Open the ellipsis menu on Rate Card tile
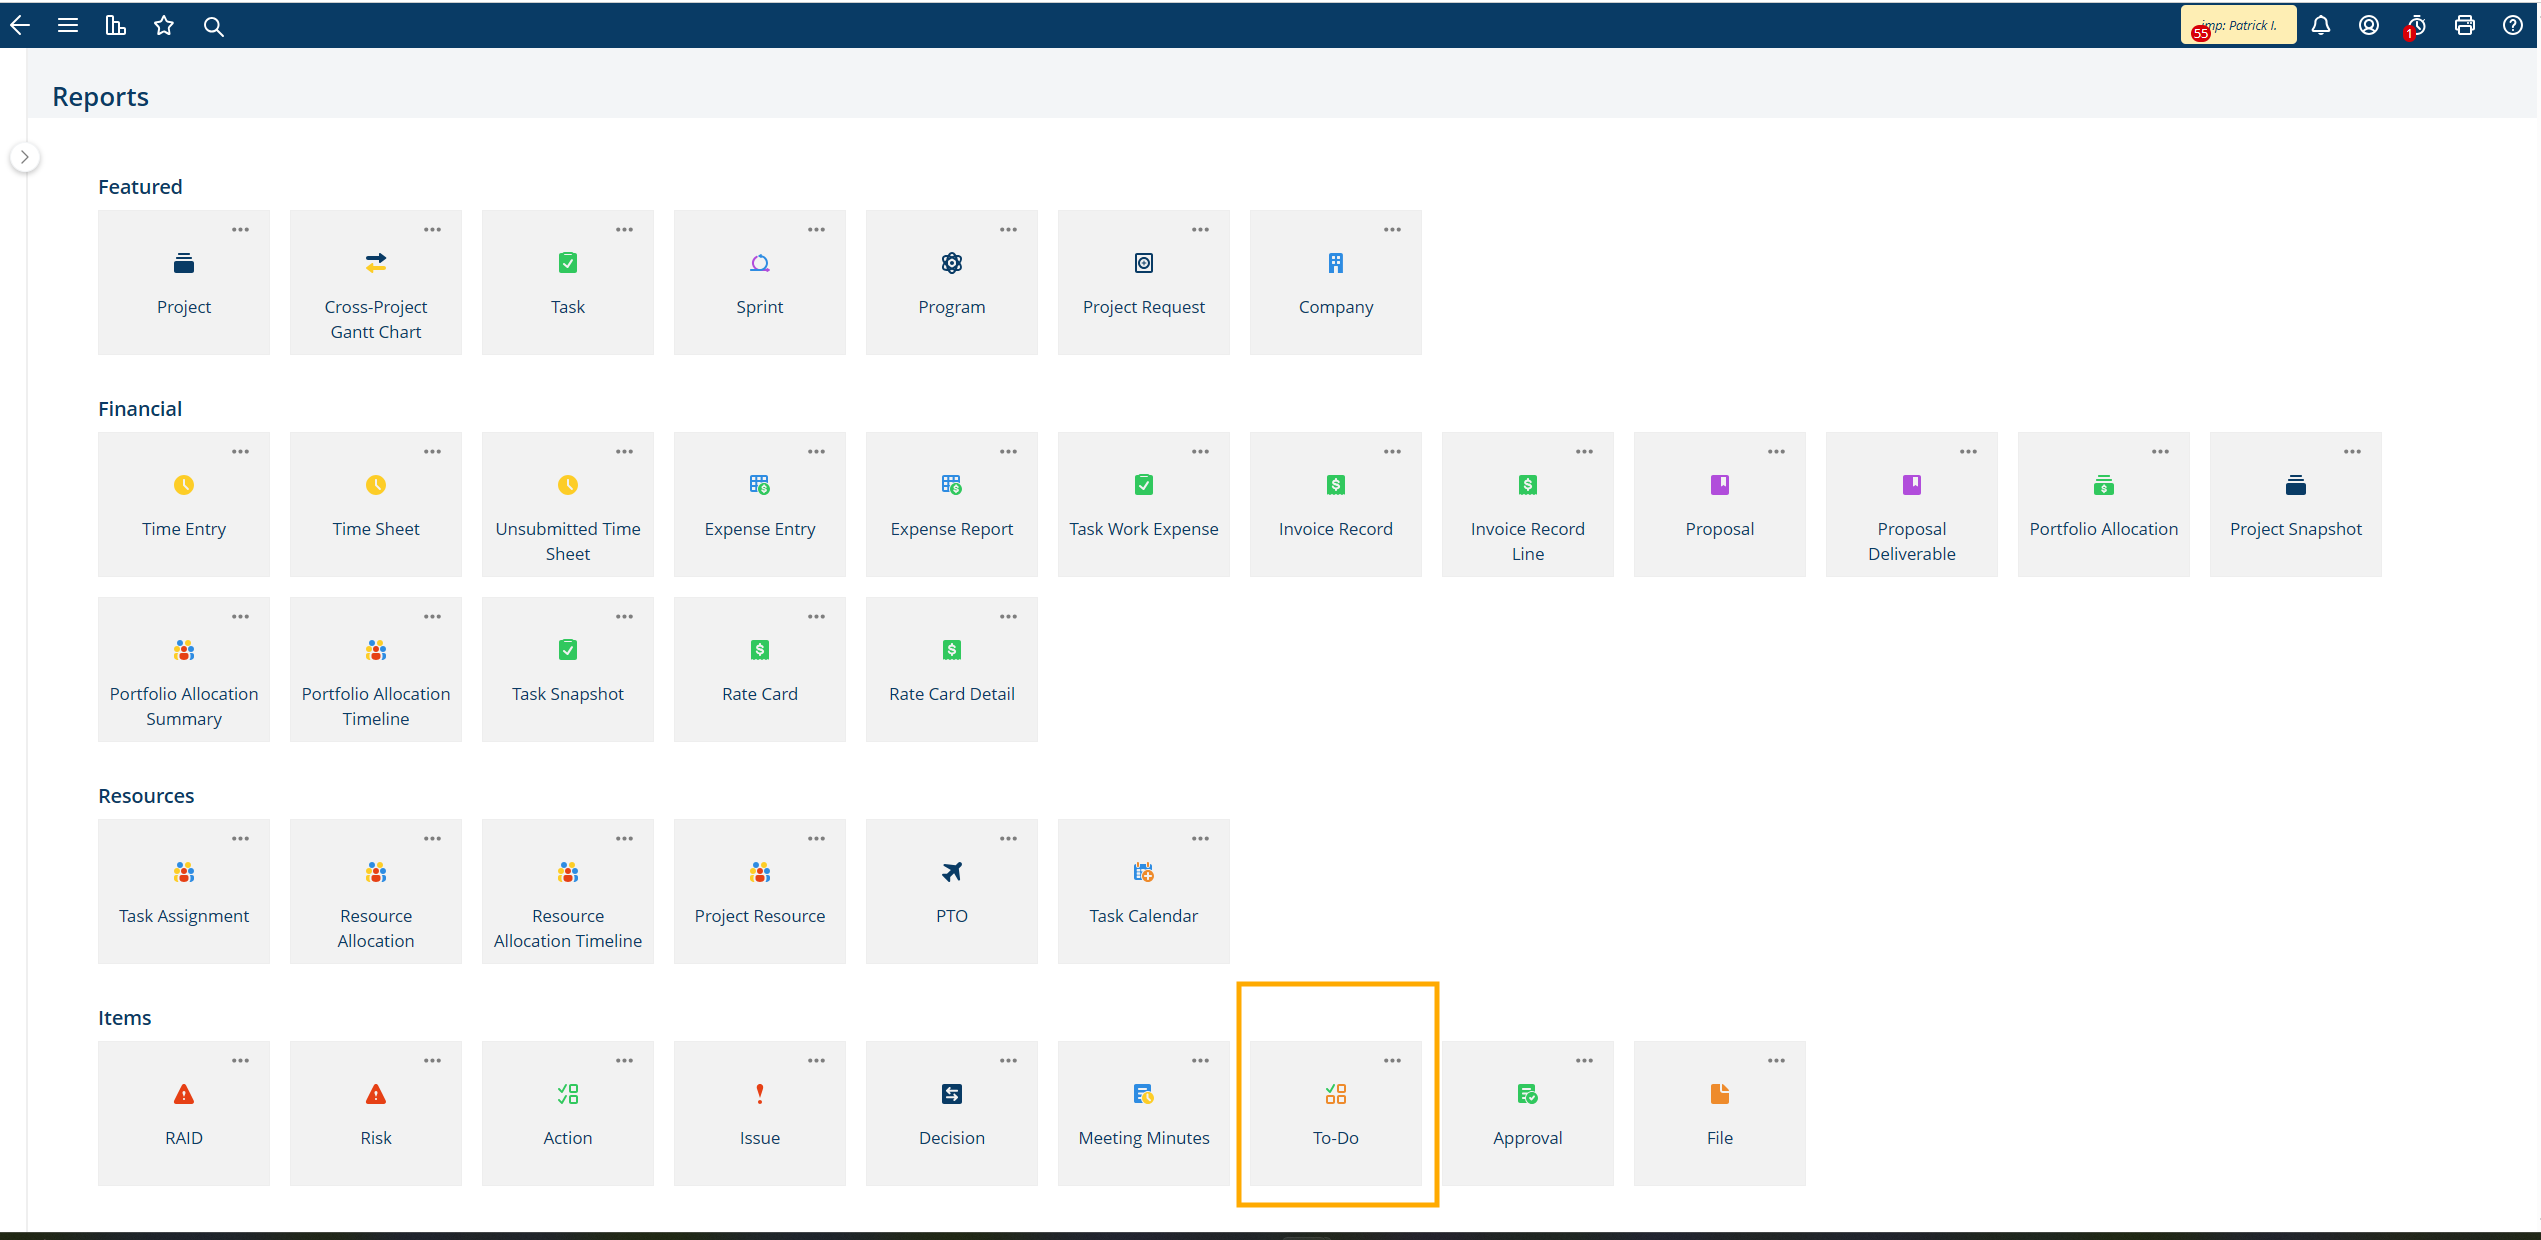 tap(817, 617)
